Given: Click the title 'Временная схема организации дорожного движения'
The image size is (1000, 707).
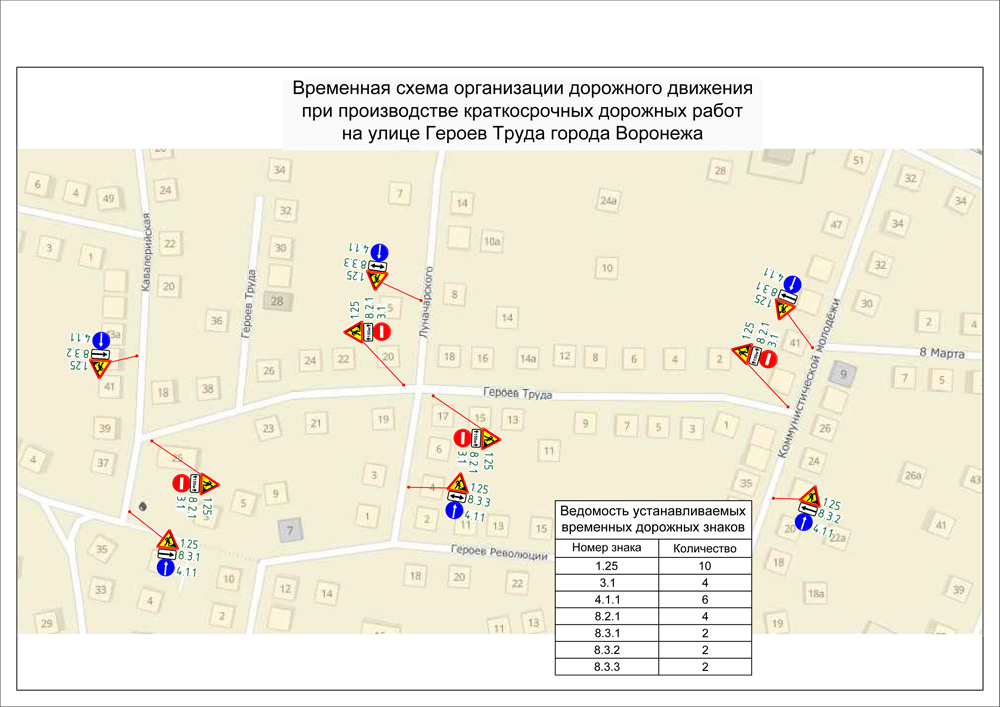Looking at the screenshot, I should pyautogui.click(x=521, y=89).
